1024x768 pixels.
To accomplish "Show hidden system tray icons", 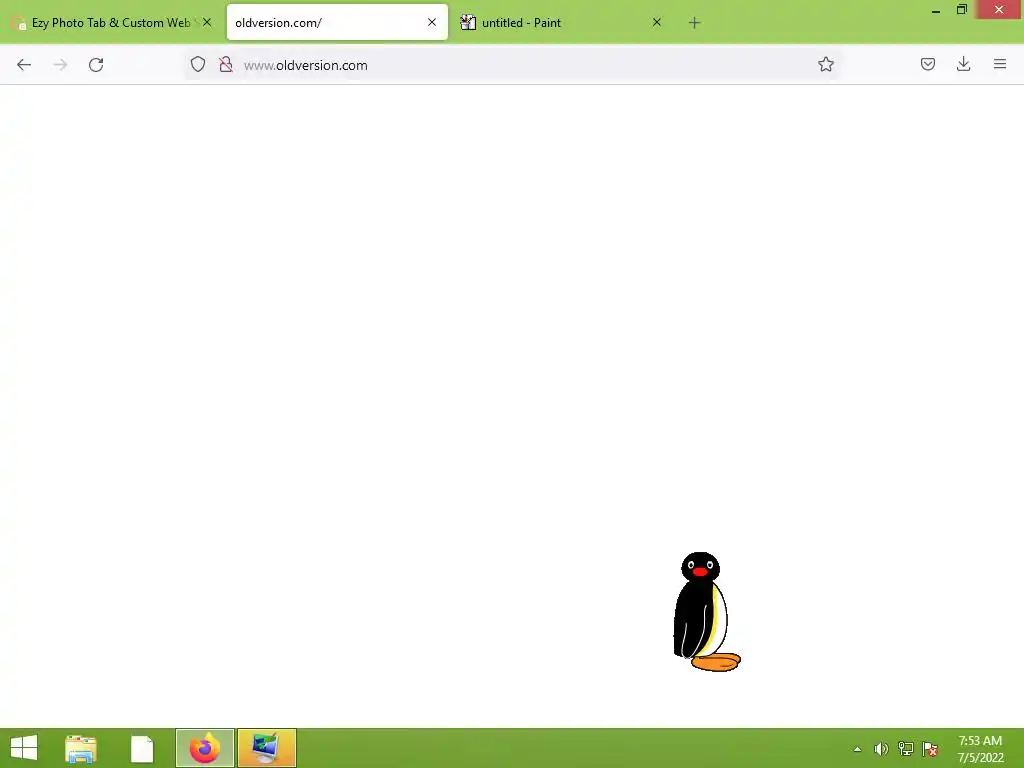I will tap(857, 749).
